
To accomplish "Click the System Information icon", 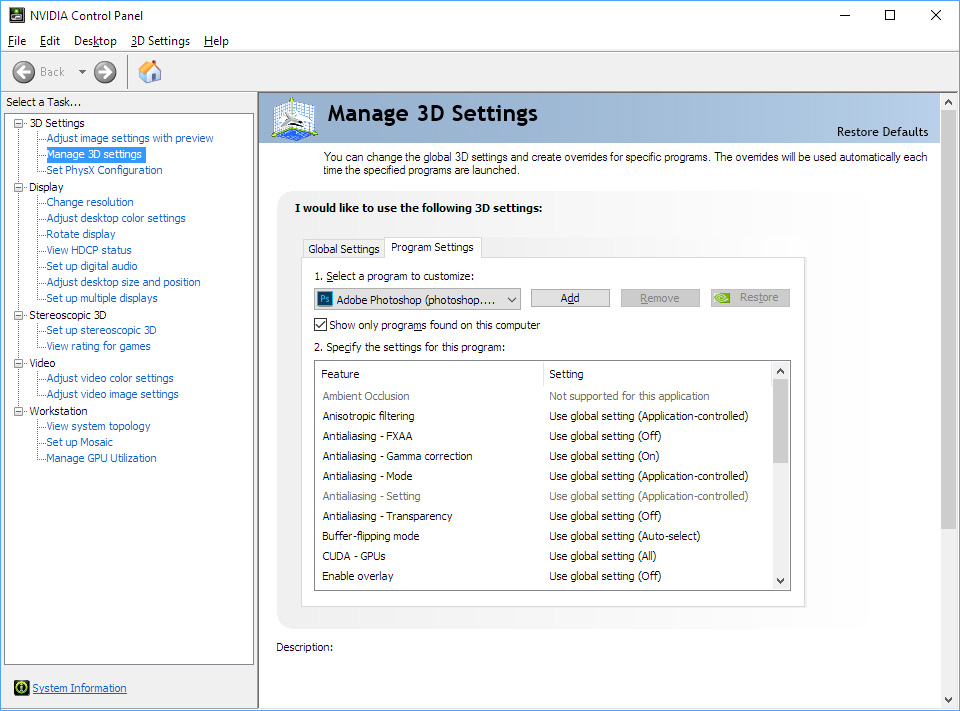I will click(x=21, y=688).
